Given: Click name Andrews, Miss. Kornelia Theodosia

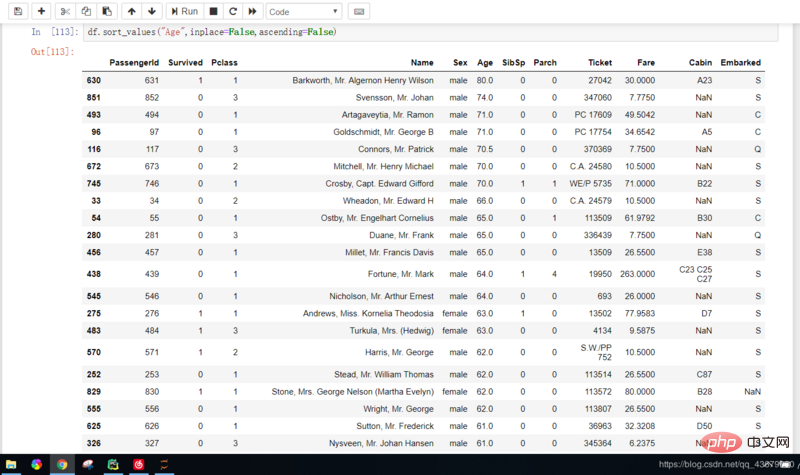Looking at the screenshot, I should click(368, 313).
